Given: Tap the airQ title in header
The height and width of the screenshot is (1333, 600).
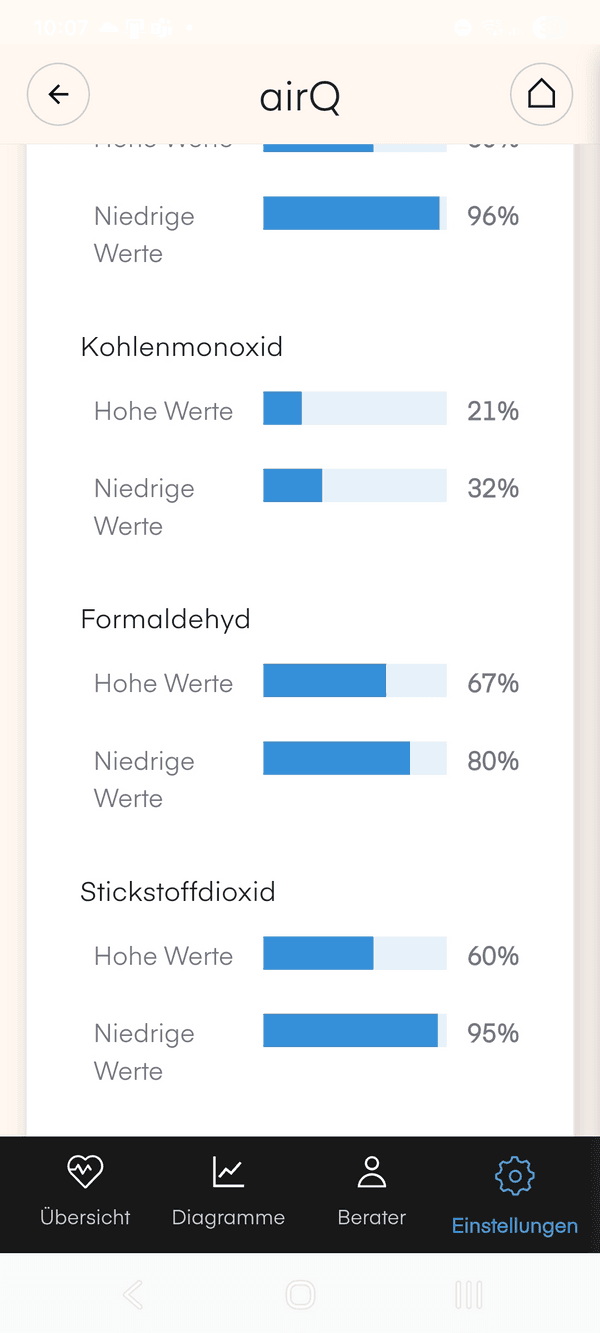Looking at the screenshot, I should click(x=300, y=97).
